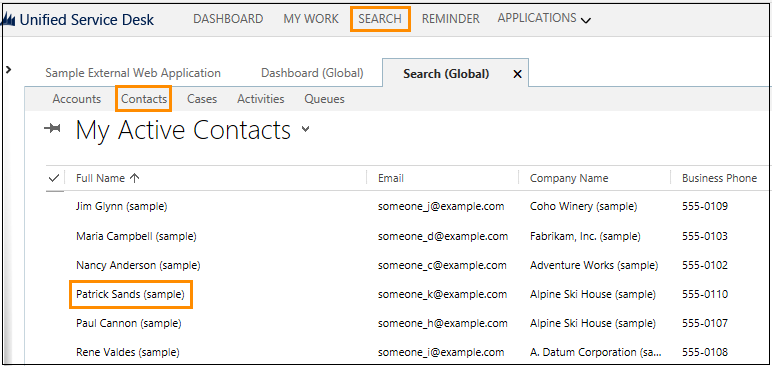
Task: Select phone number 555-0110
Action: pyautogui.click(x=705, y=295)
